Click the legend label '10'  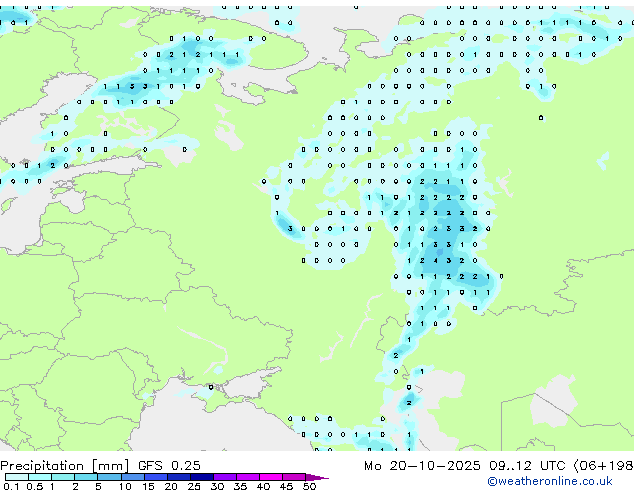point(125,486)
